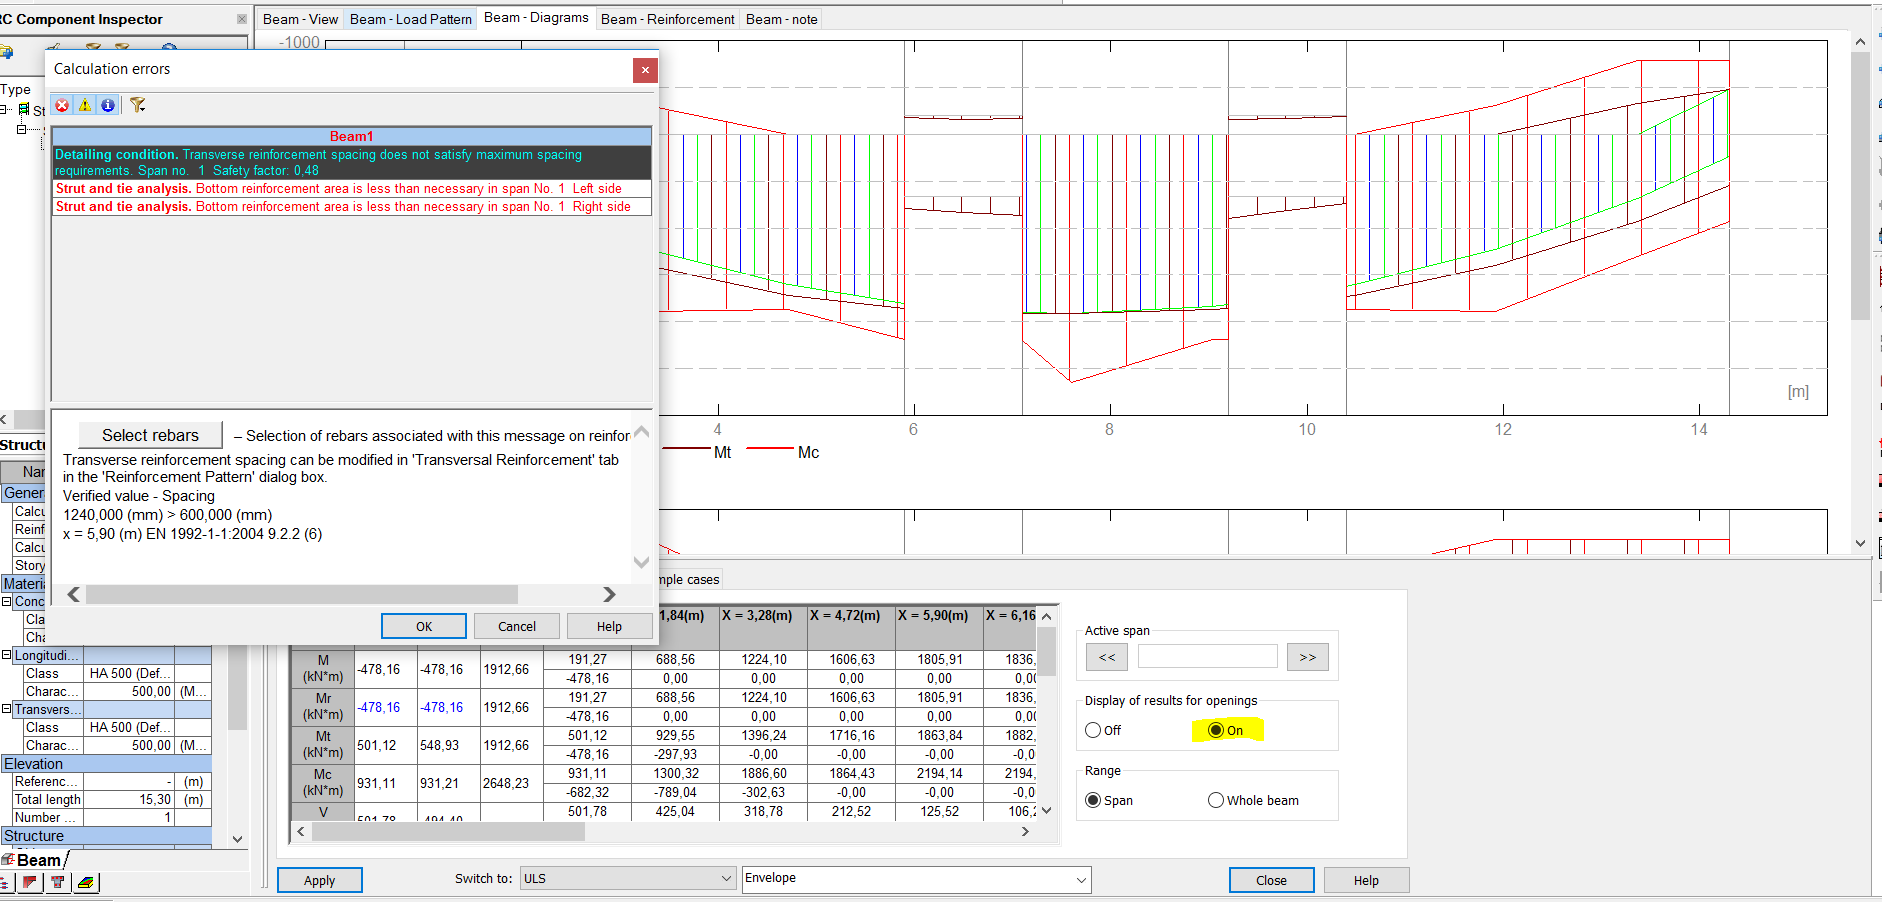Click the red L-shaped section icon
This screenshot has width=1882, height=902.
[x=30, y=882]
